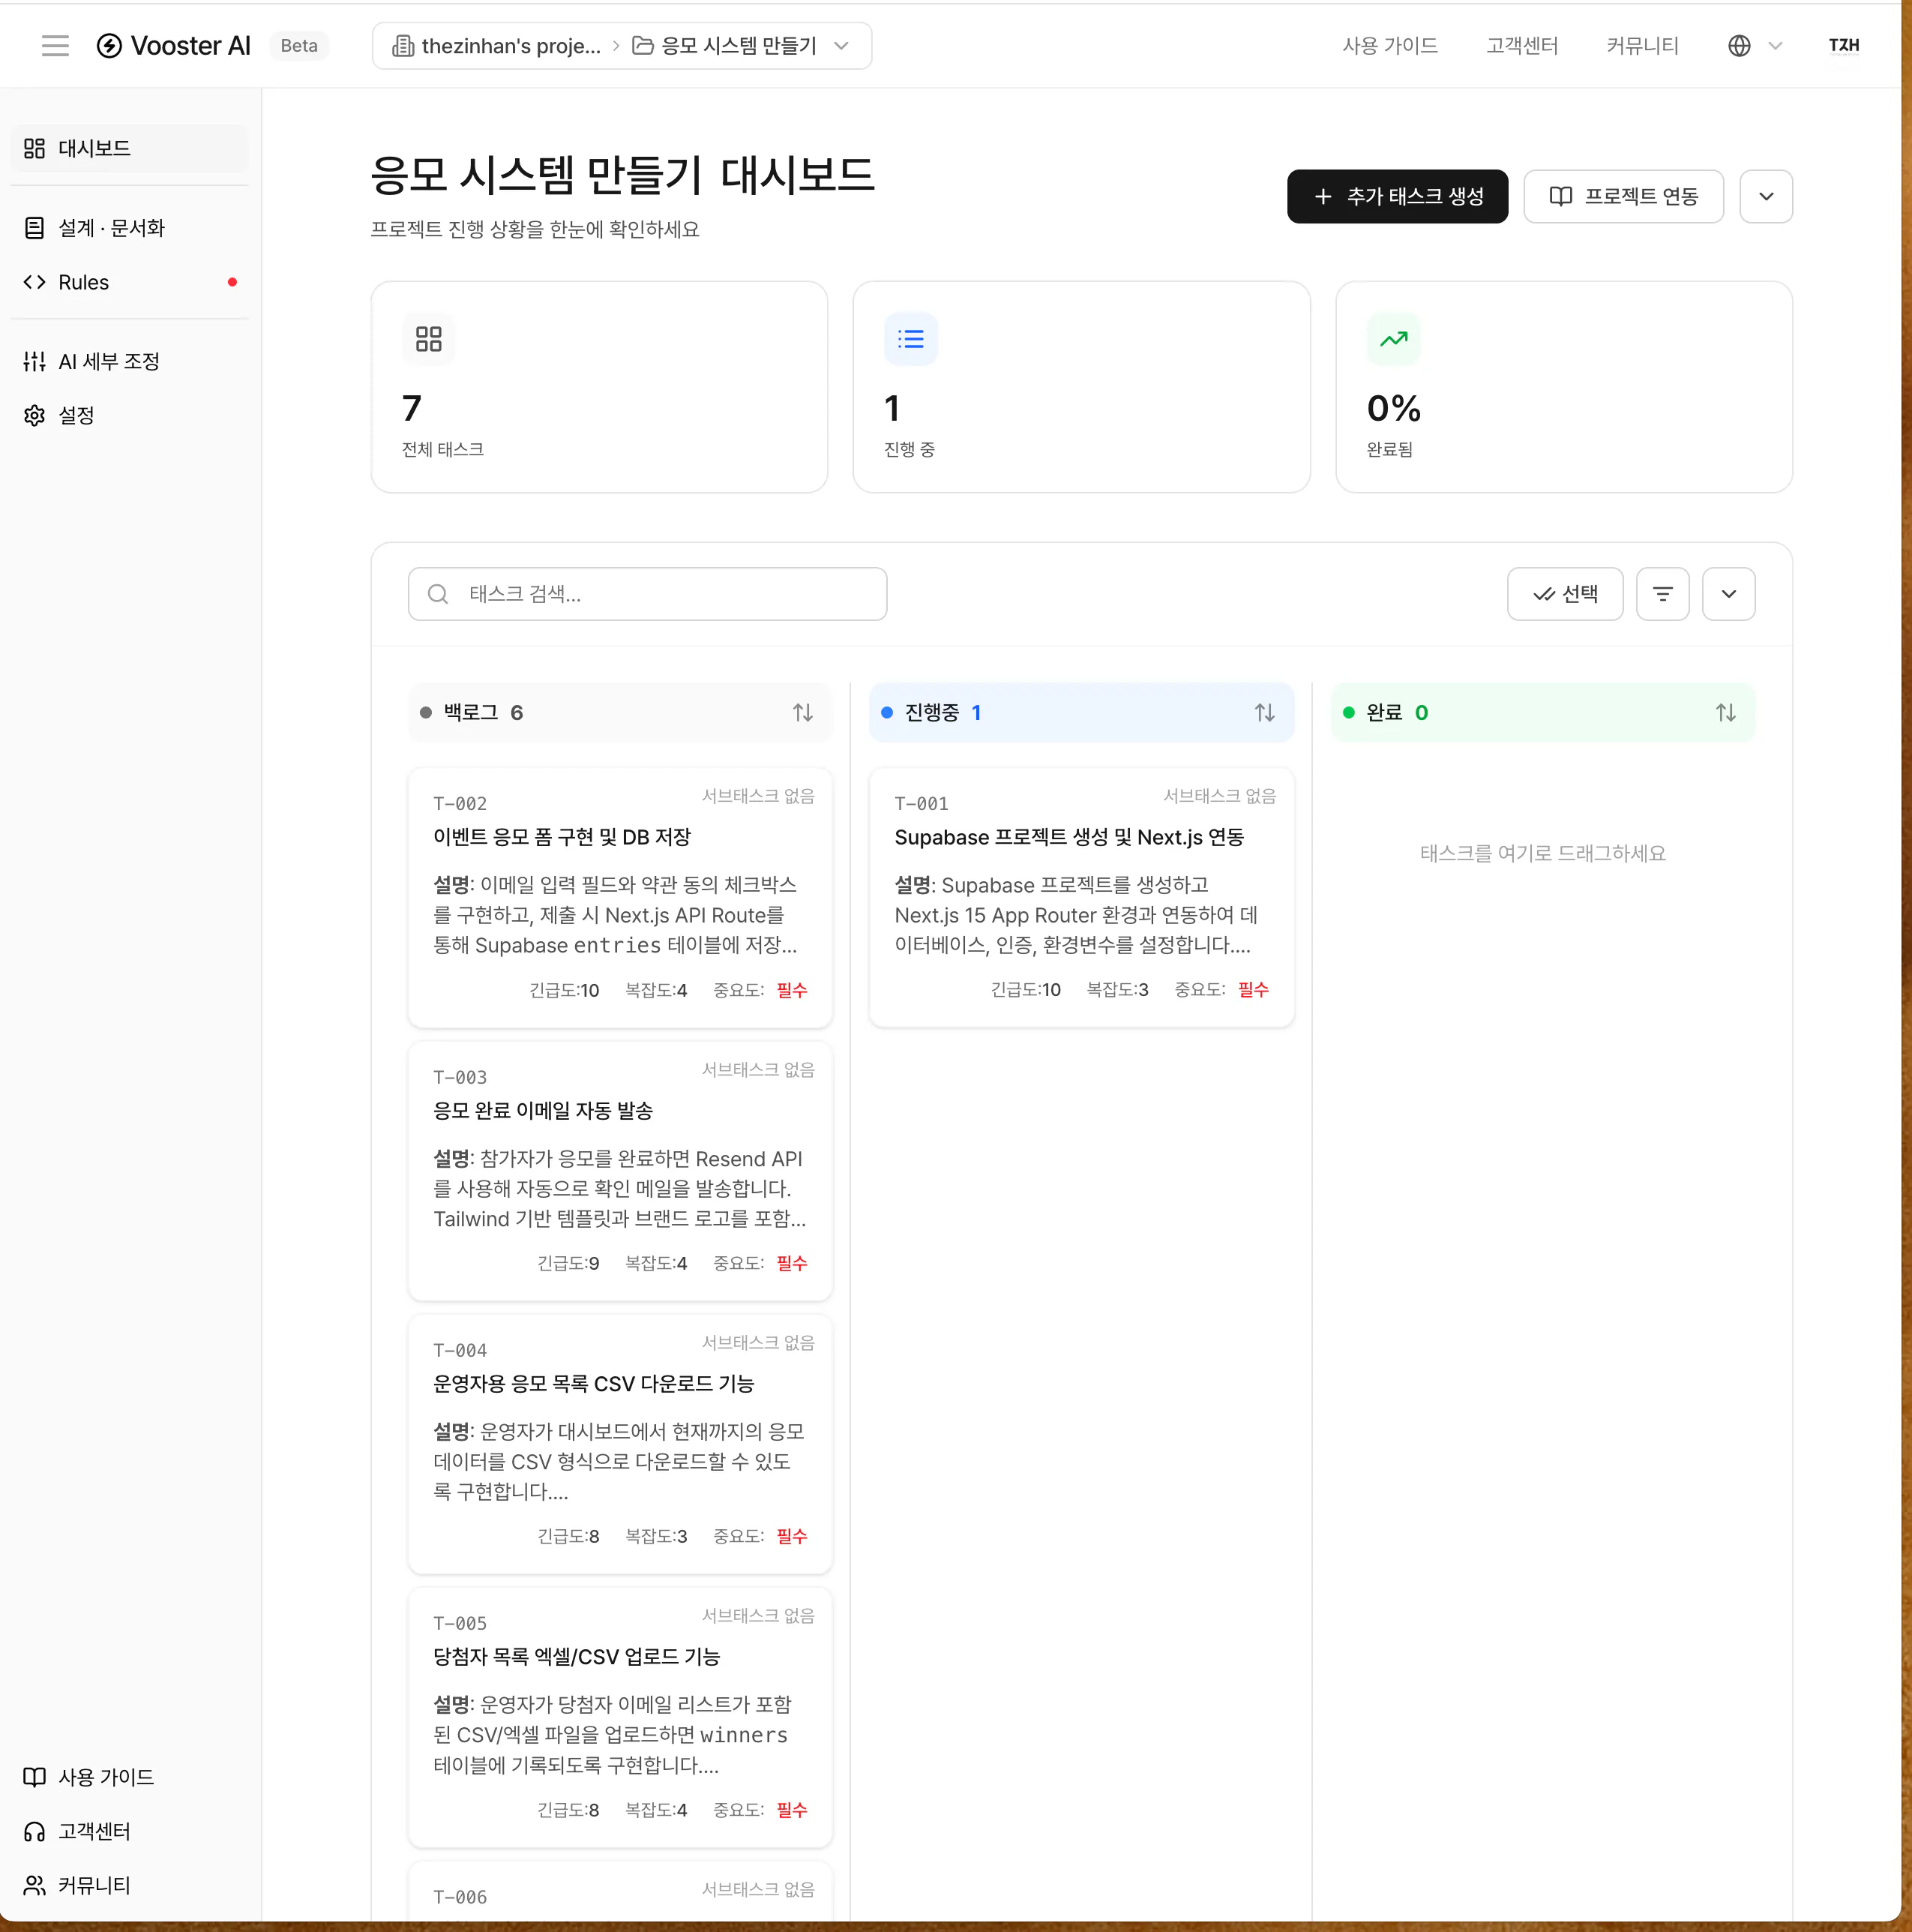Open the TZH user avatar menu
The image size is (1912, 1932).
pos(1844,45)
